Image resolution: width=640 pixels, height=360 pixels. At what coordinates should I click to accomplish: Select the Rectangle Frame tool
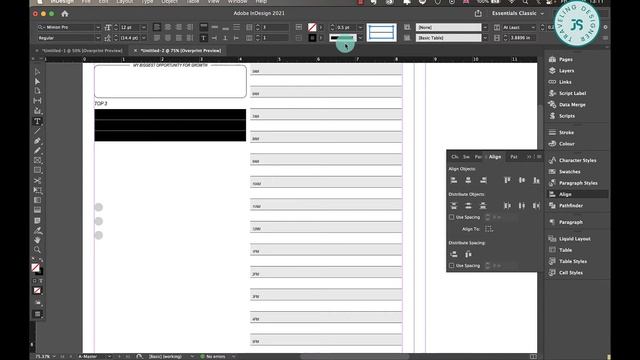pos(37,160)
